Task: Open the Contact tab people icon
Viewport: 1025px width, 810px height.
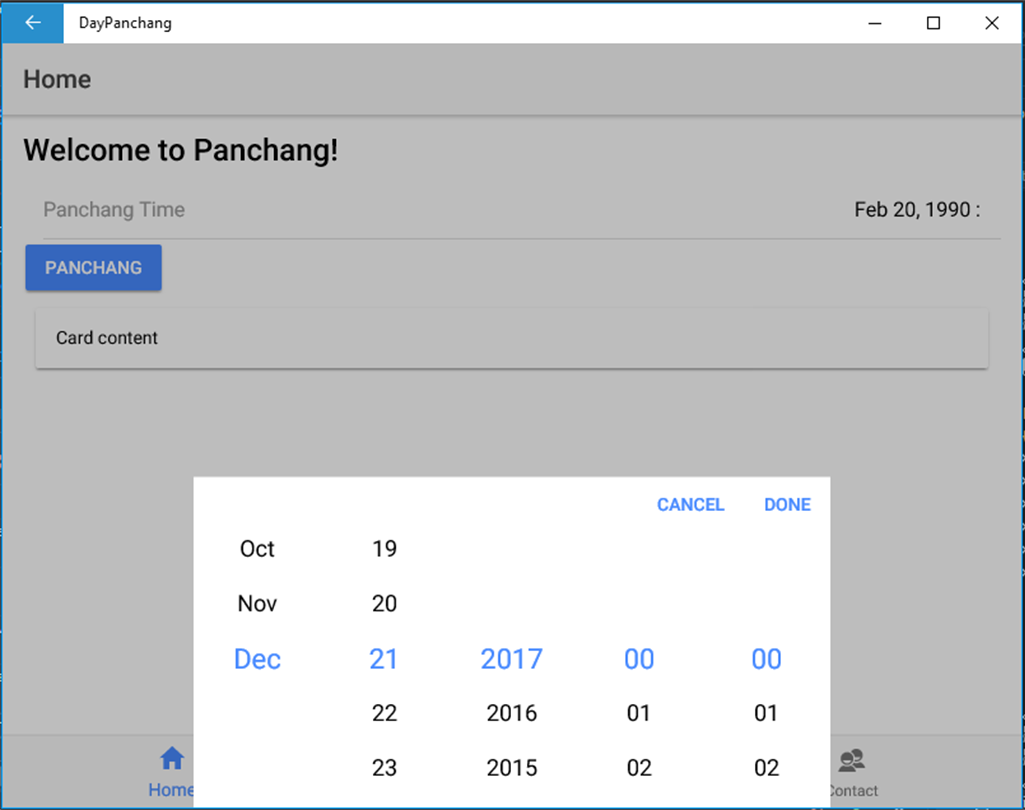Action: [851, 761]
